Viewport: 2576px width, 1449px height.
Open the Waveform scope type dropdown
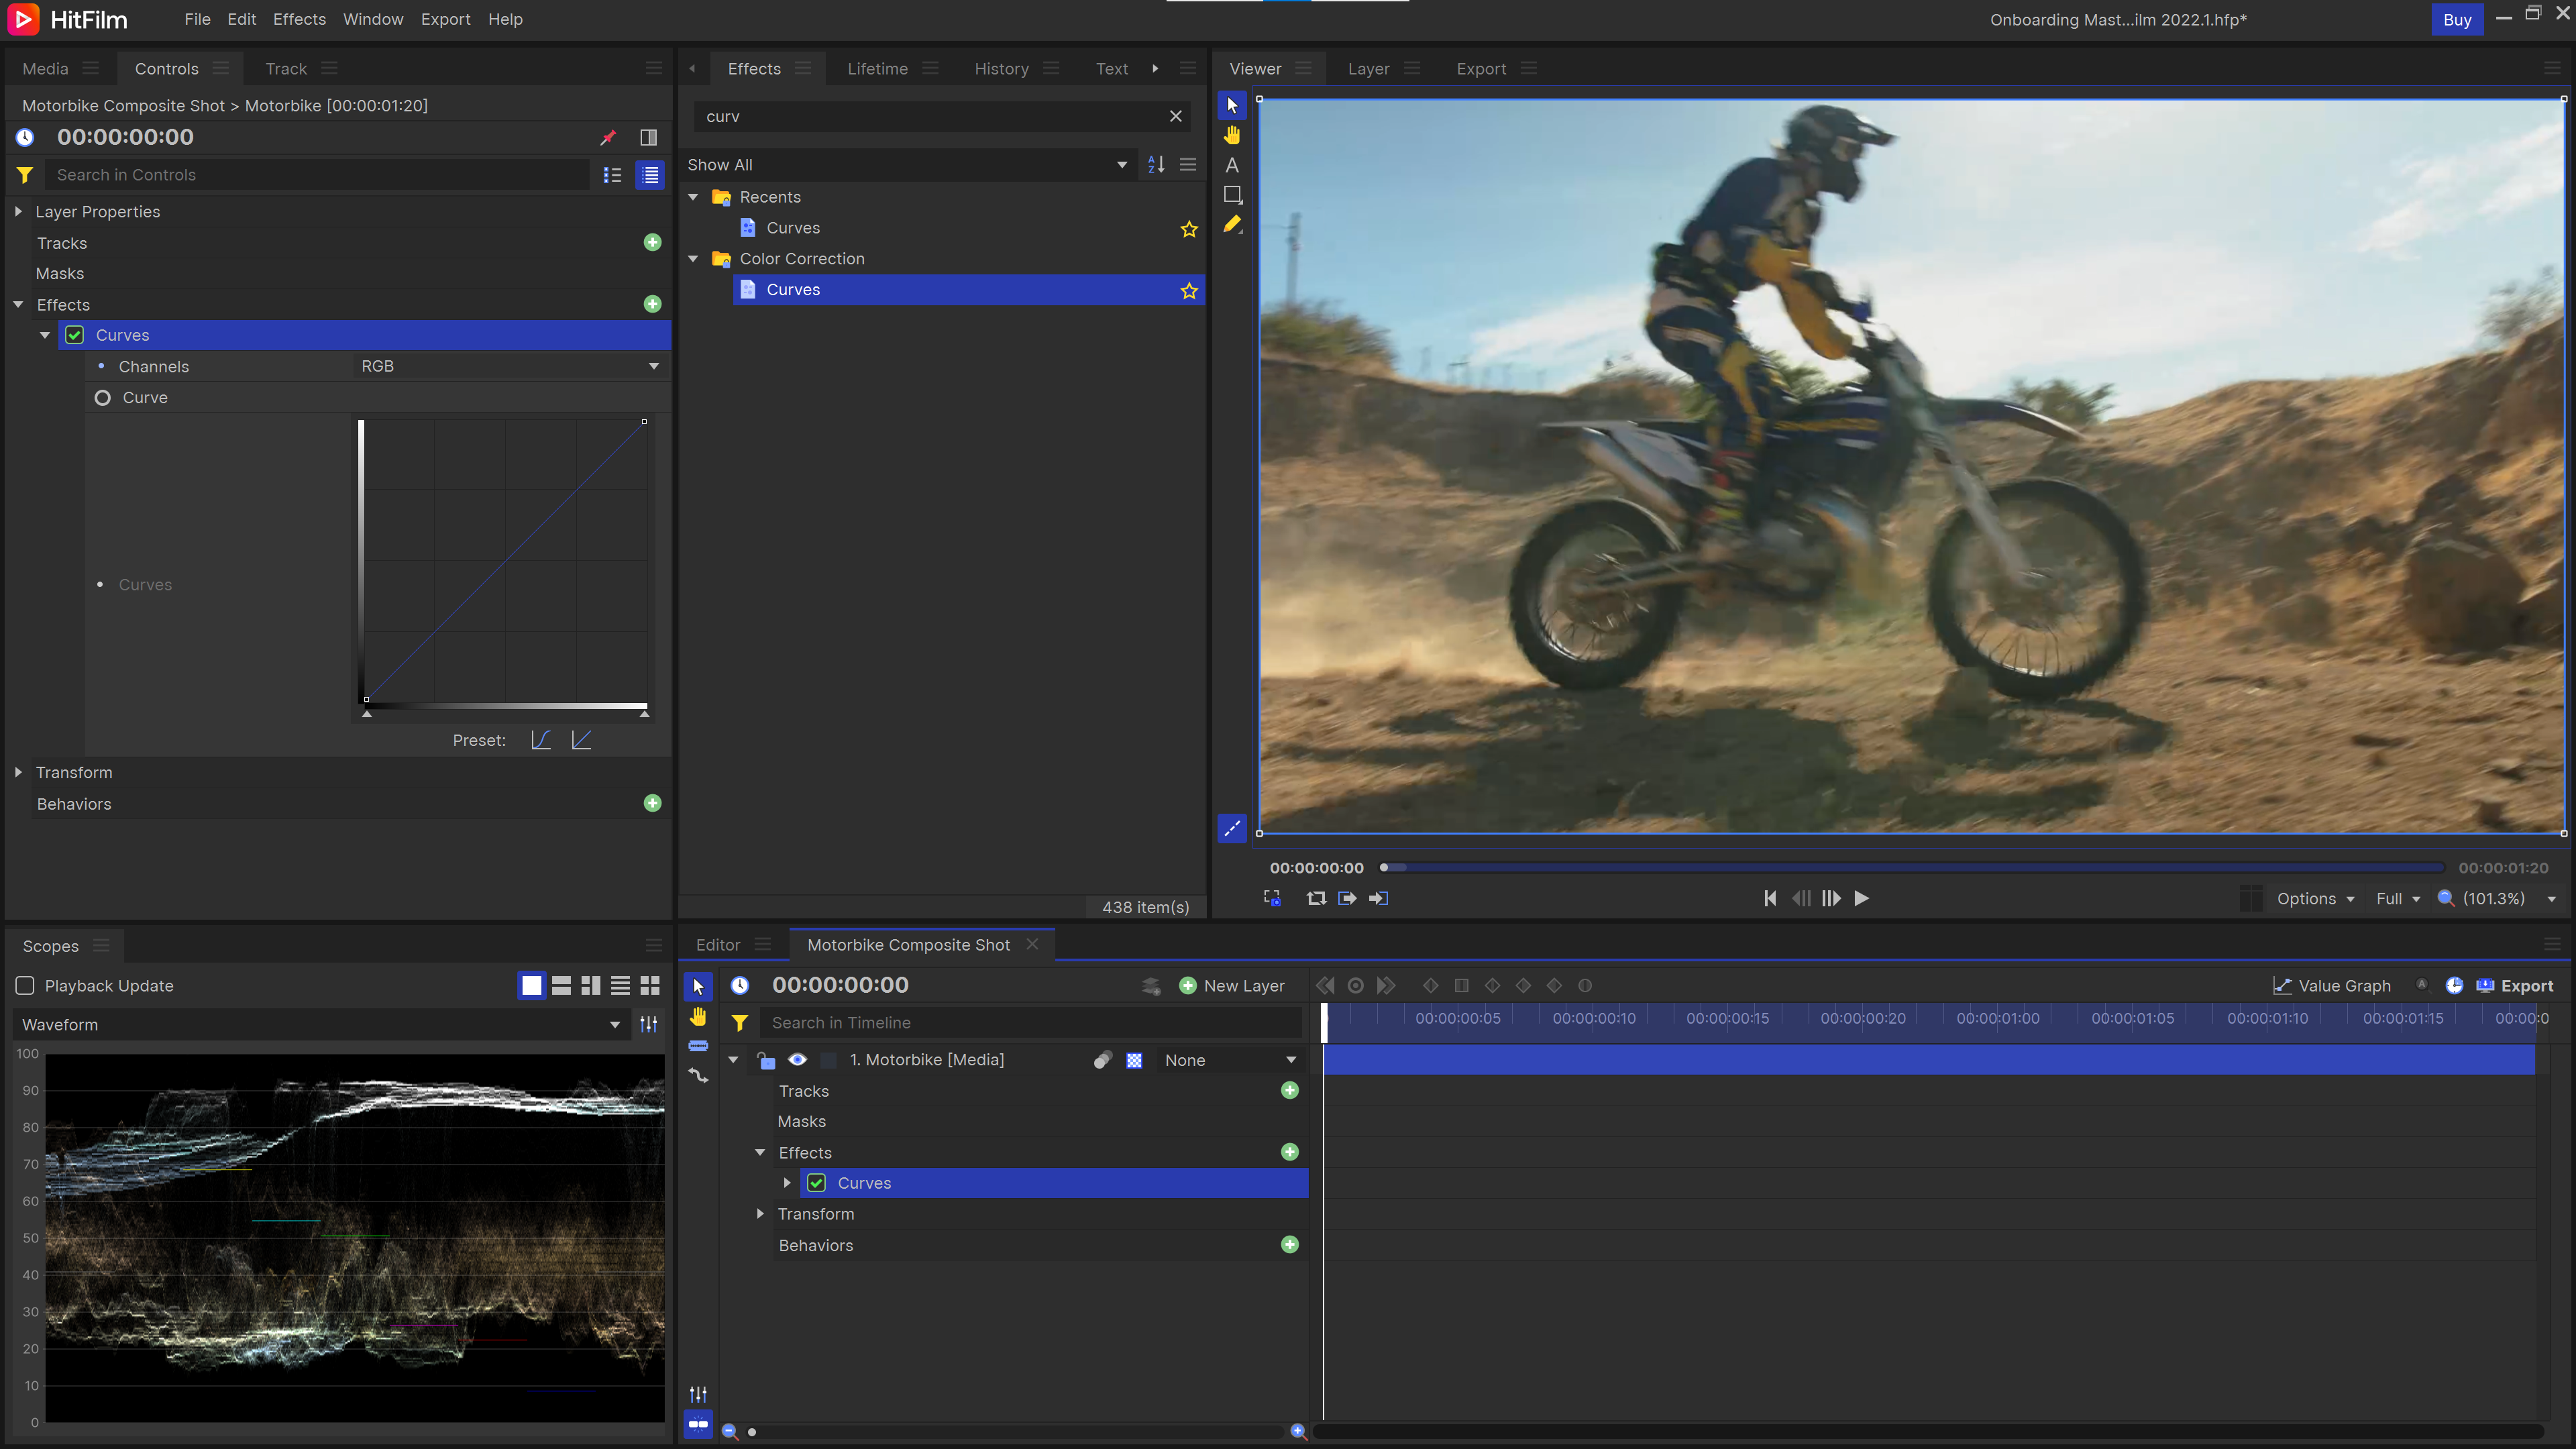point(320,1025)
